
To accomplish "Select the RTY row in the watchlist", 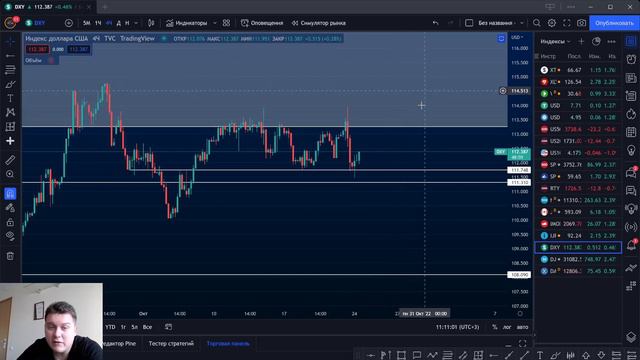I will 578,188.
